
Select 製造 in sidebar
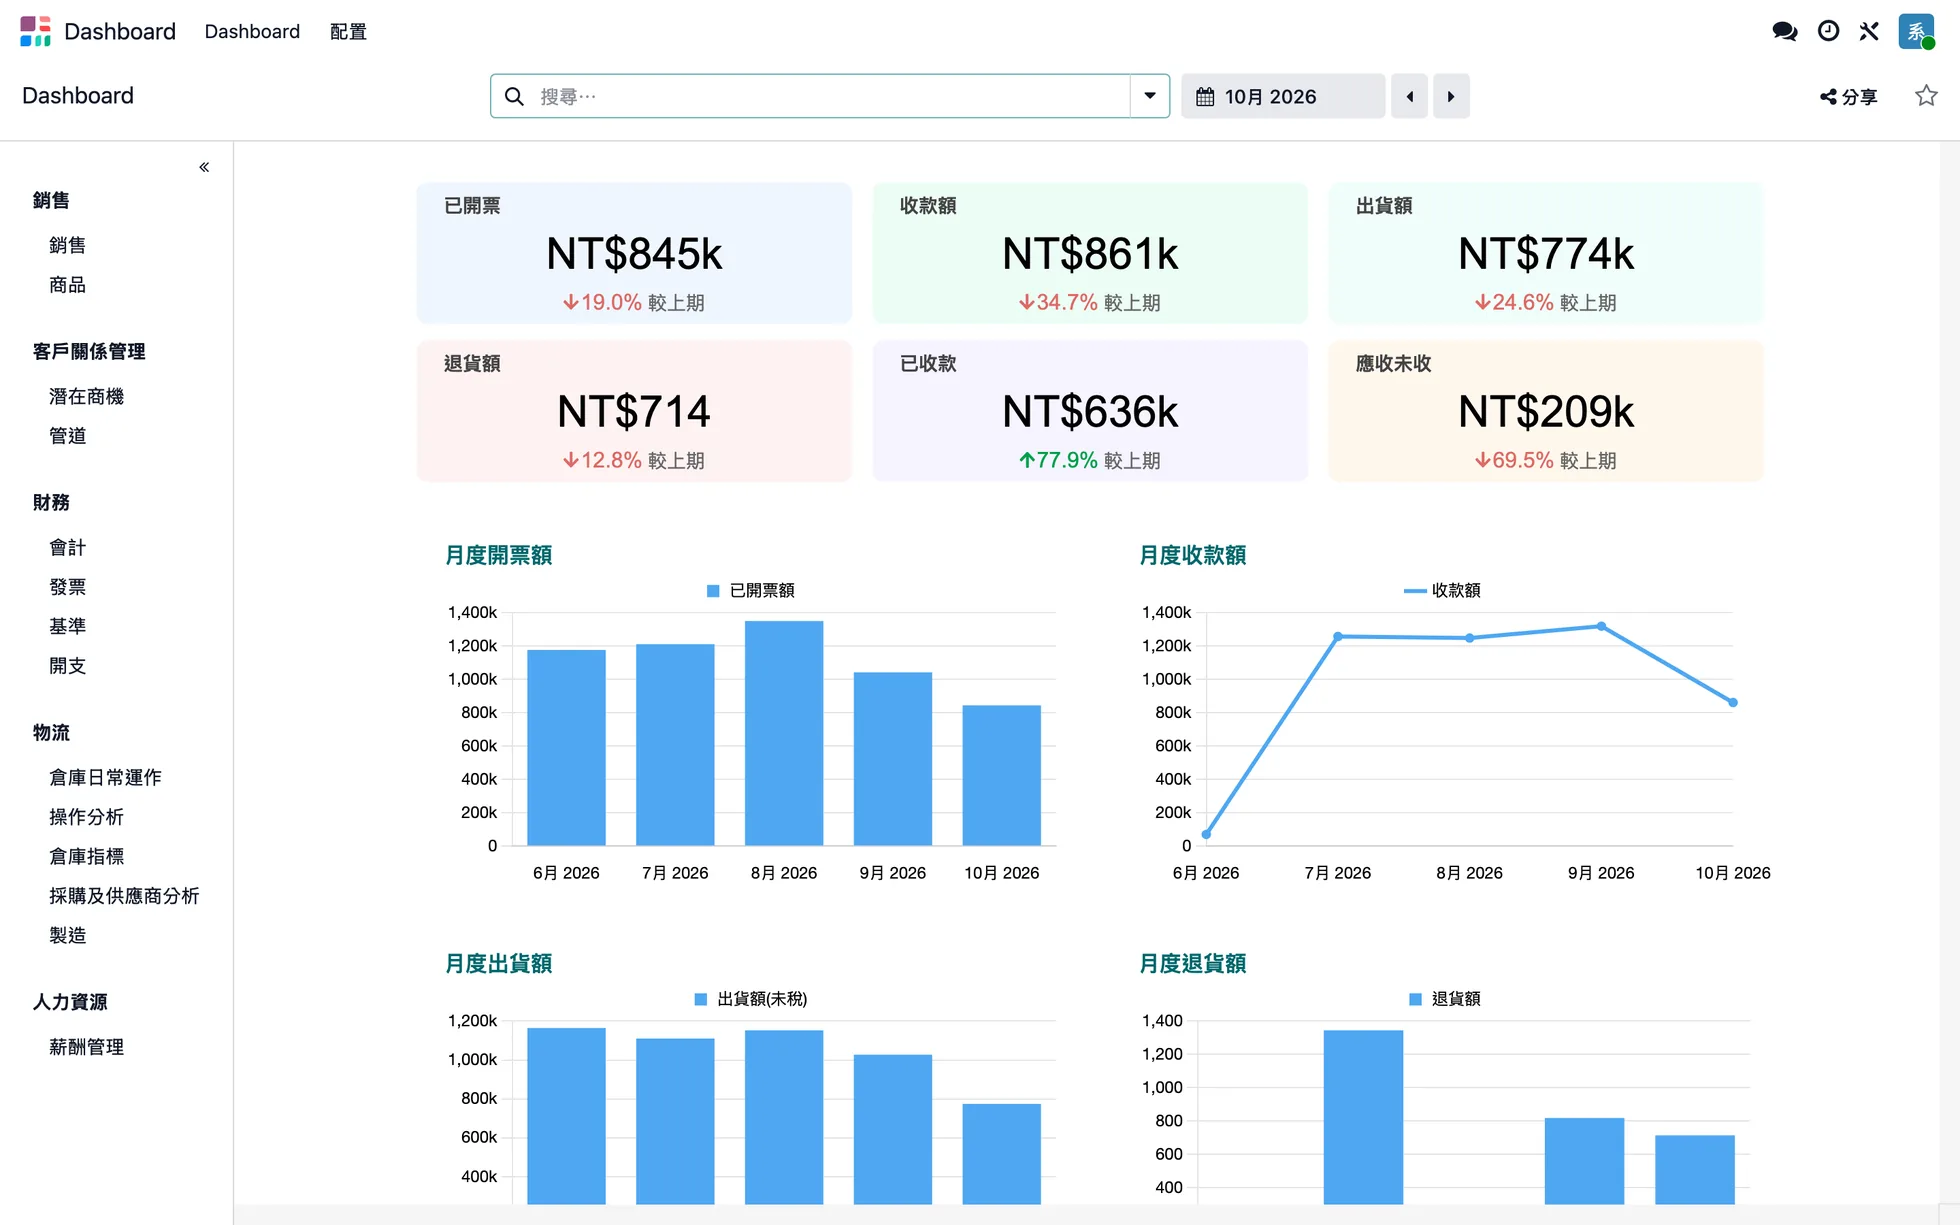click(x=67, y=935)
